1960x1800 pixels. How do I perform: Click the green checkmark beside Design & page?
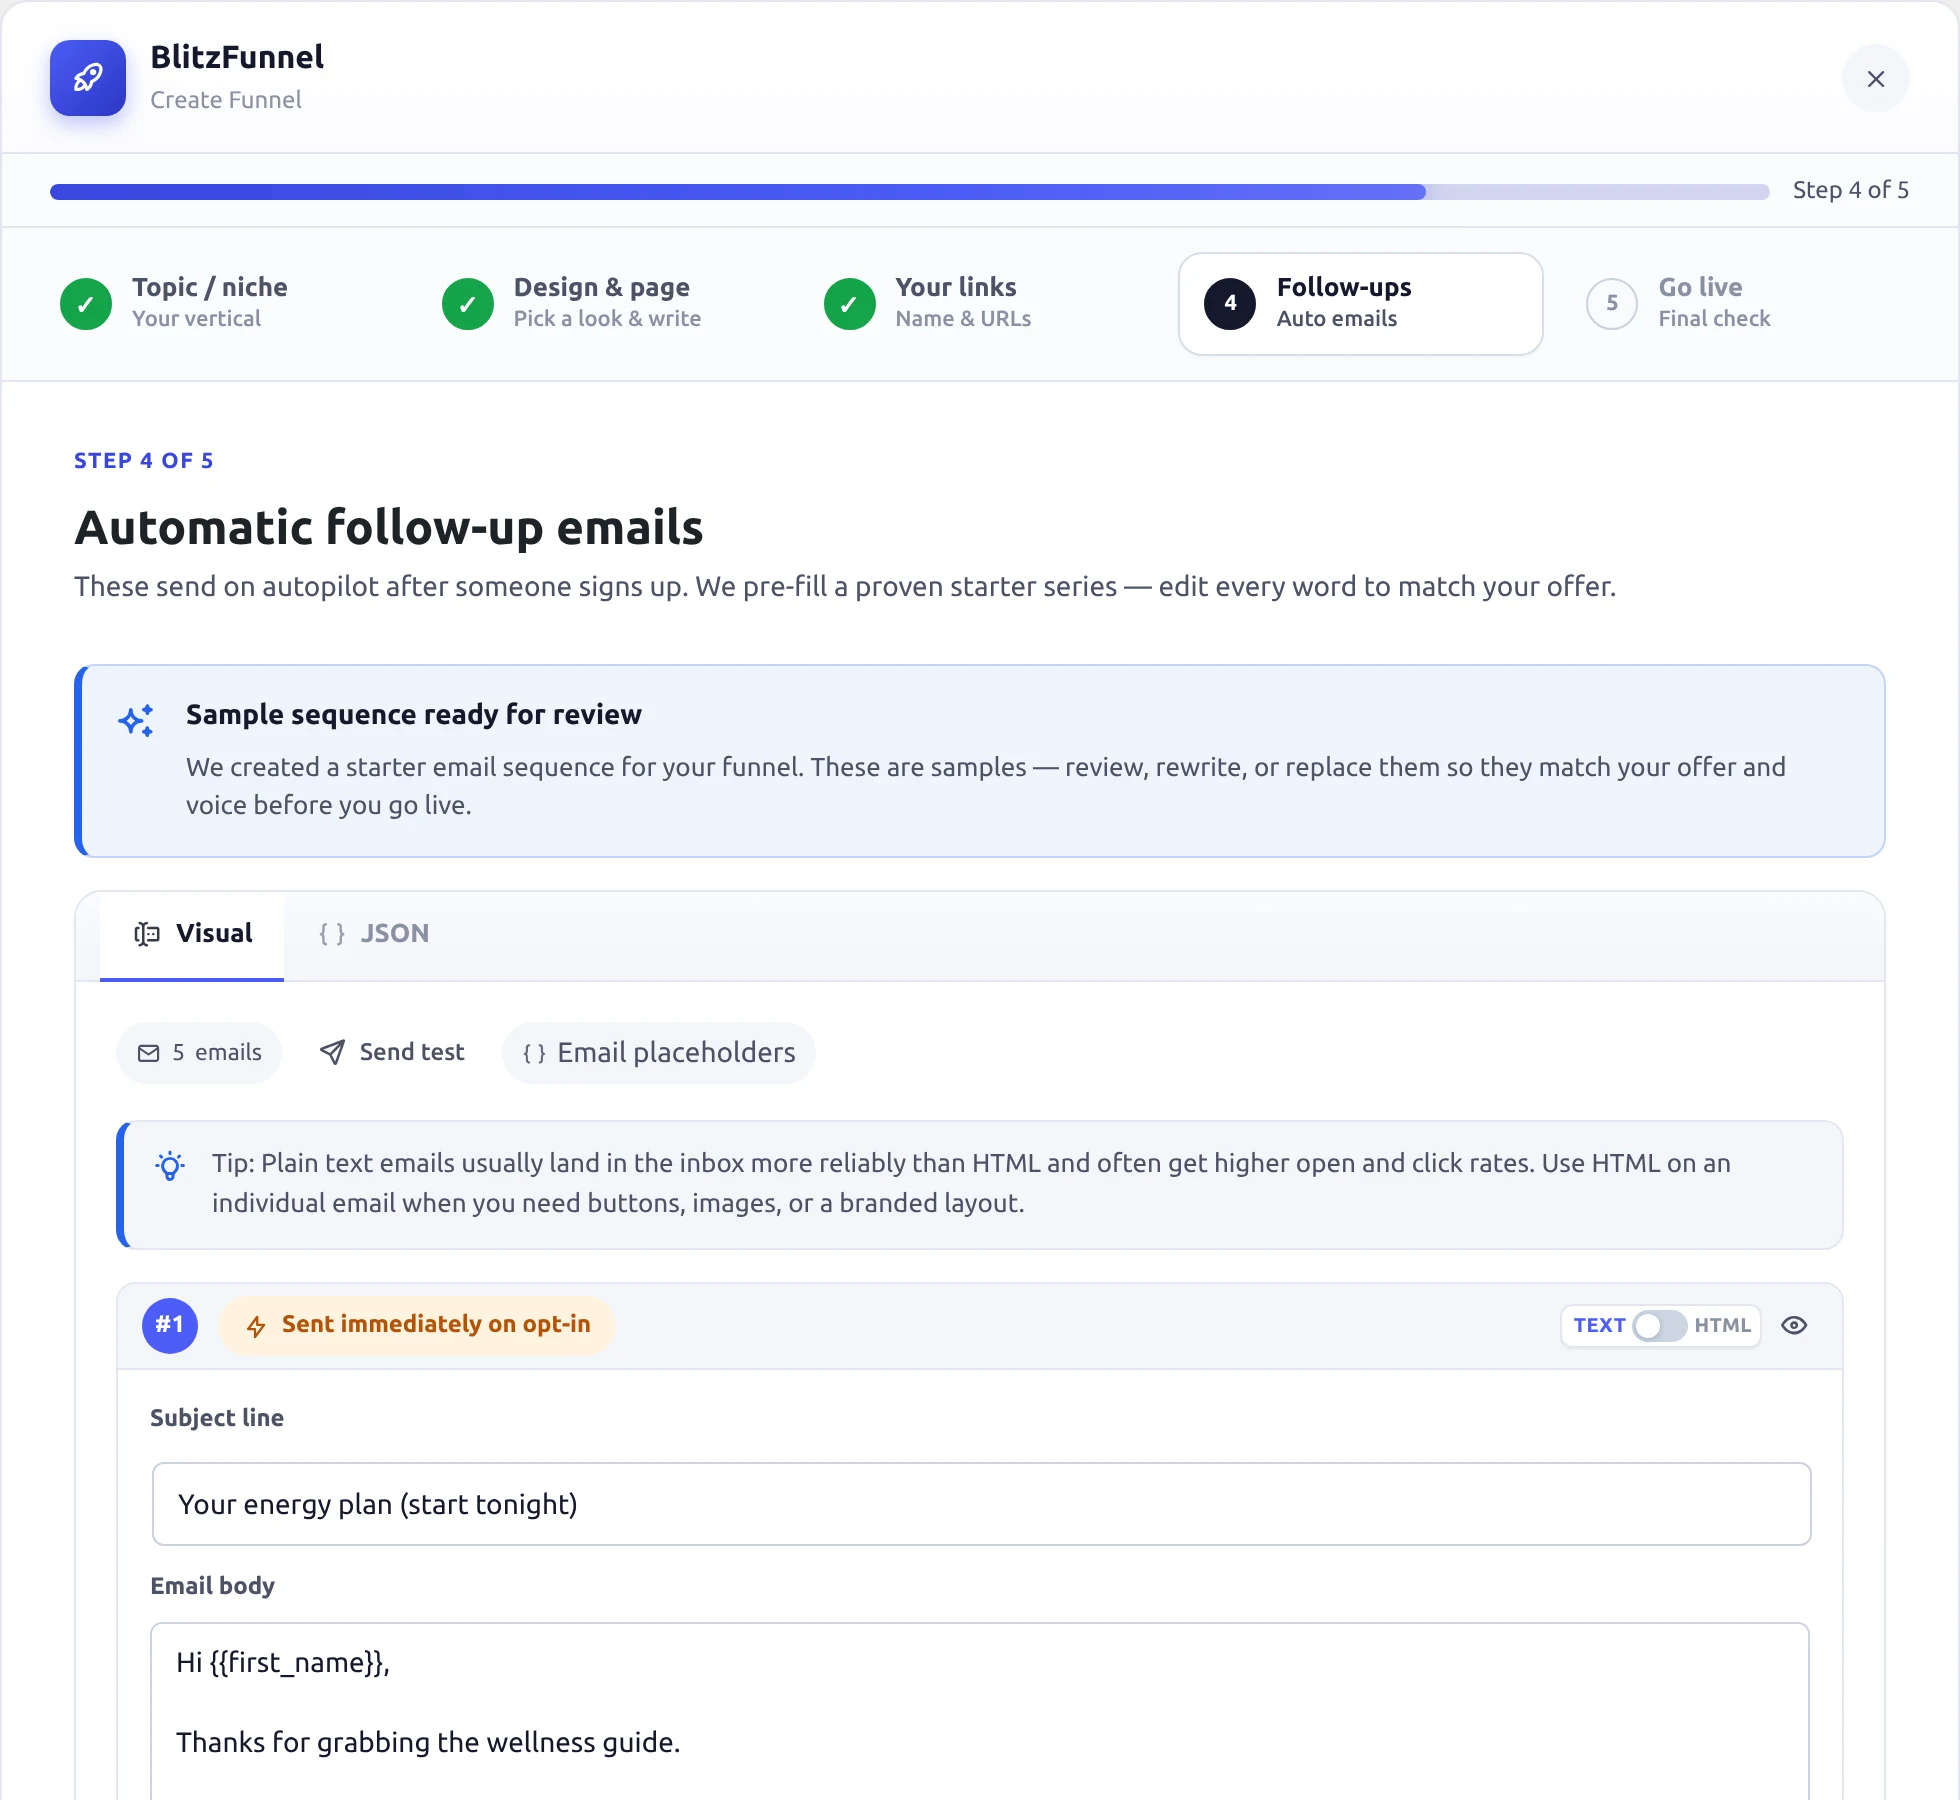468,304
